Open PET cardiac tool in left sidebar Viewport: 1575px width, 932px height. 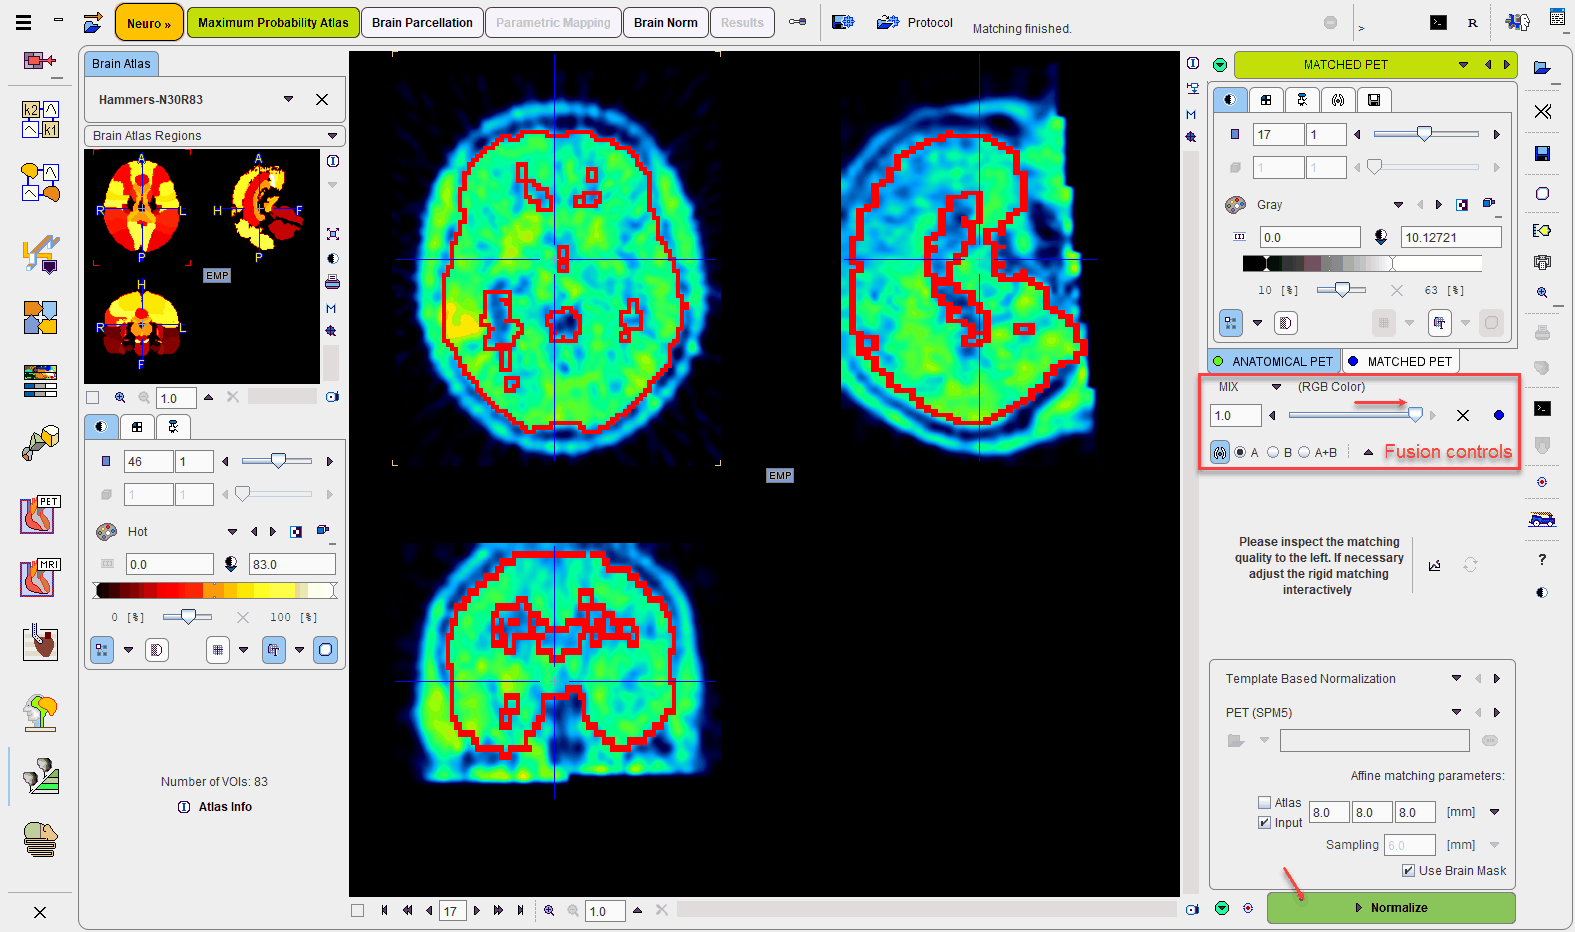40,515
